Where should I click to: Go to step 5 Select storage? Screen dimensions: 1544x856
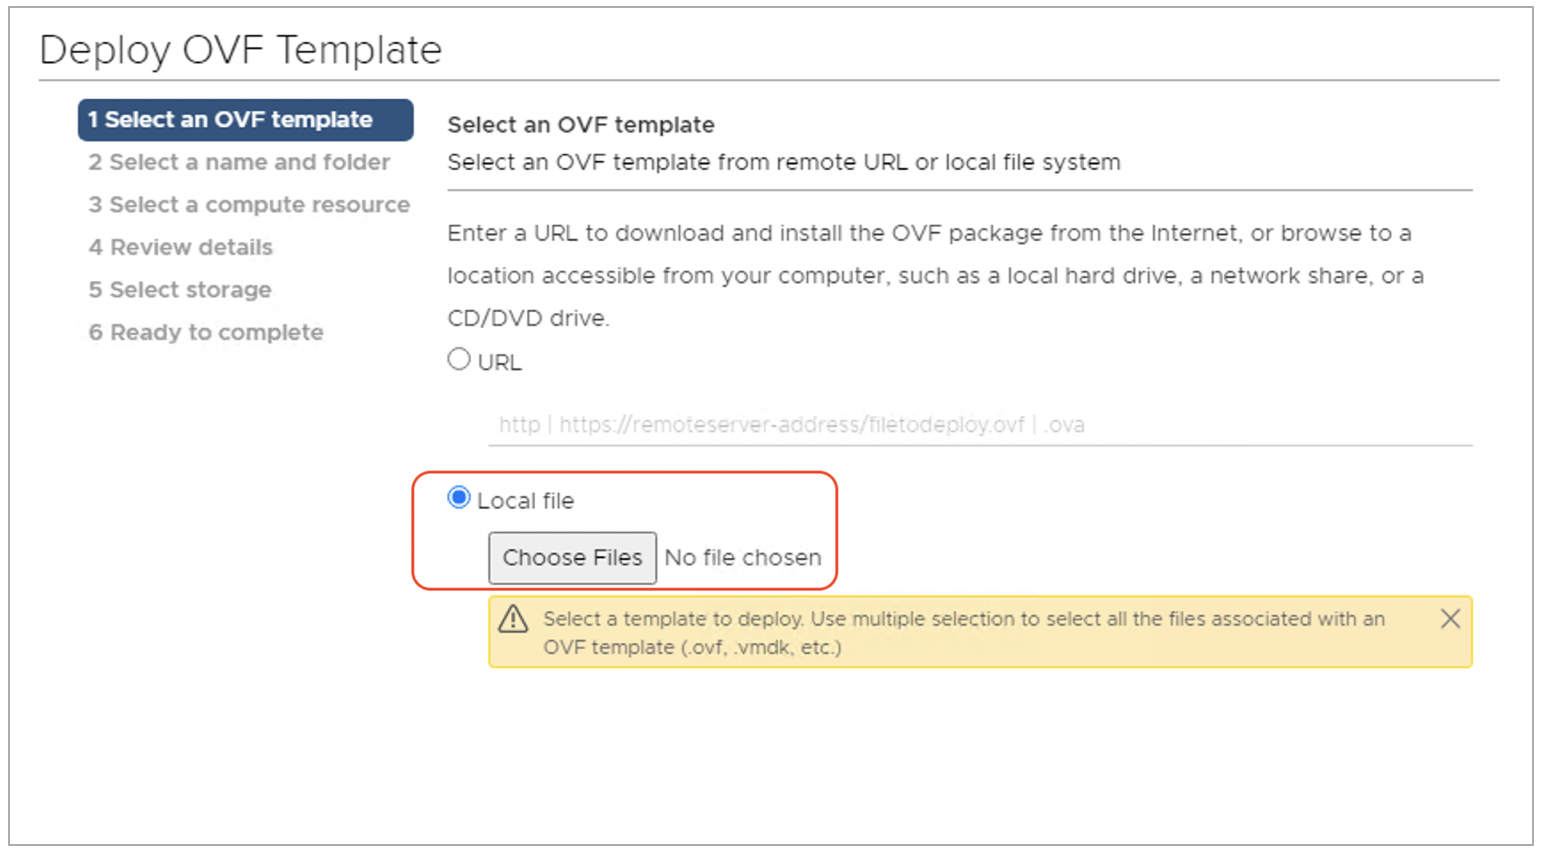180,290
